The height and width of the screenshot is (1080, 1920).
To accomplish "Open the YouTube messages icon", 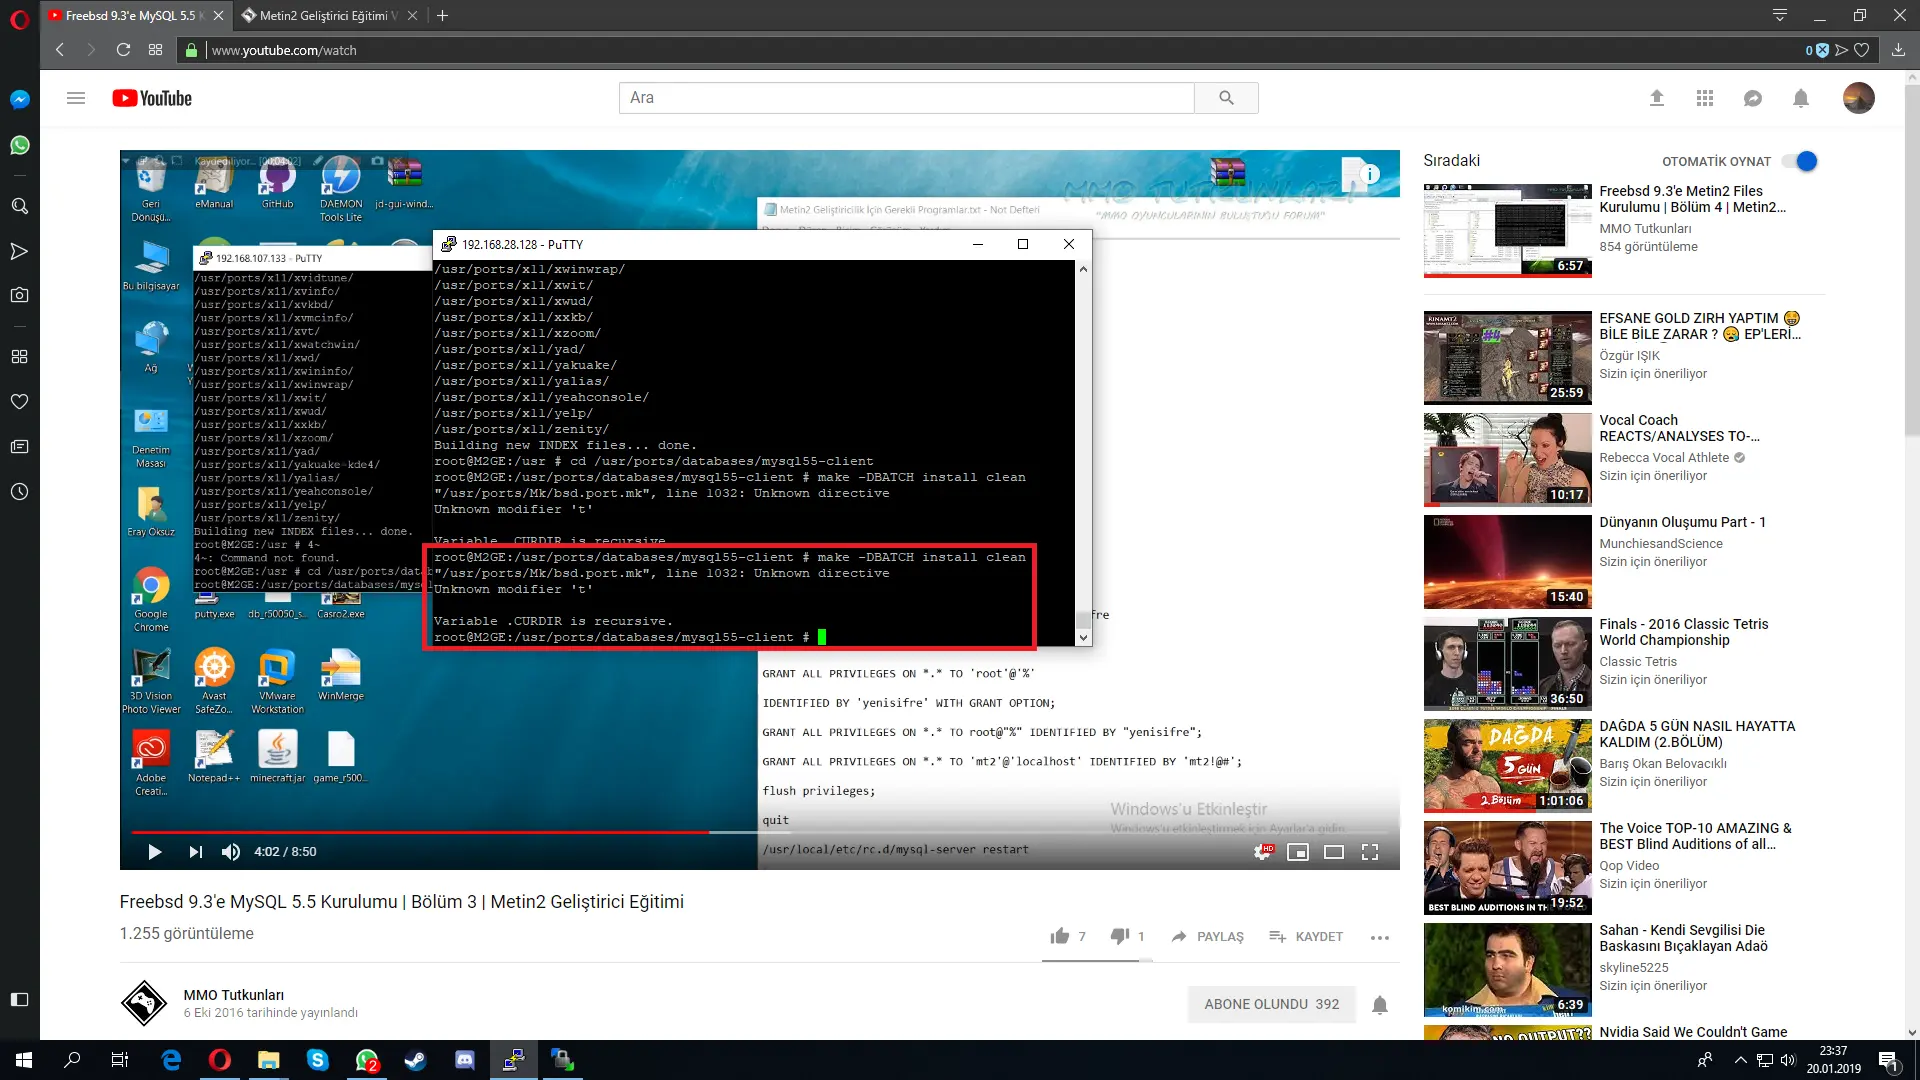I will coord(1753,98).
